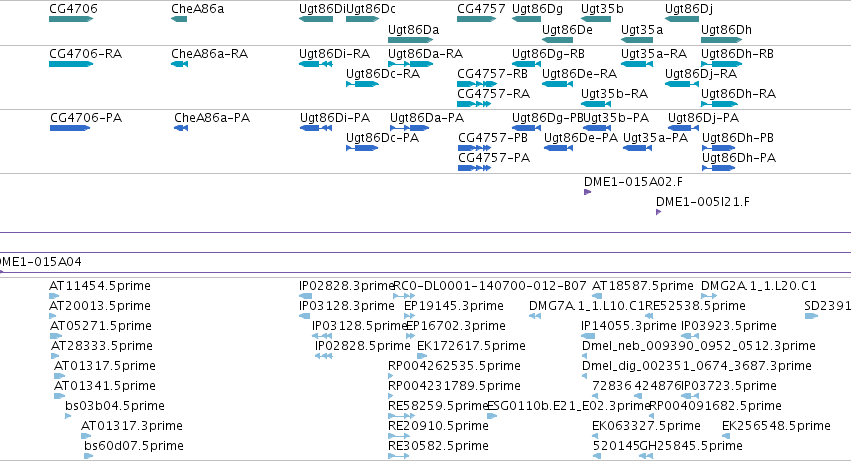Image resolution: width=851 pixels, height=461 pixels.
Task: Click EST AT01341.5prime
Action: (60, 396)
